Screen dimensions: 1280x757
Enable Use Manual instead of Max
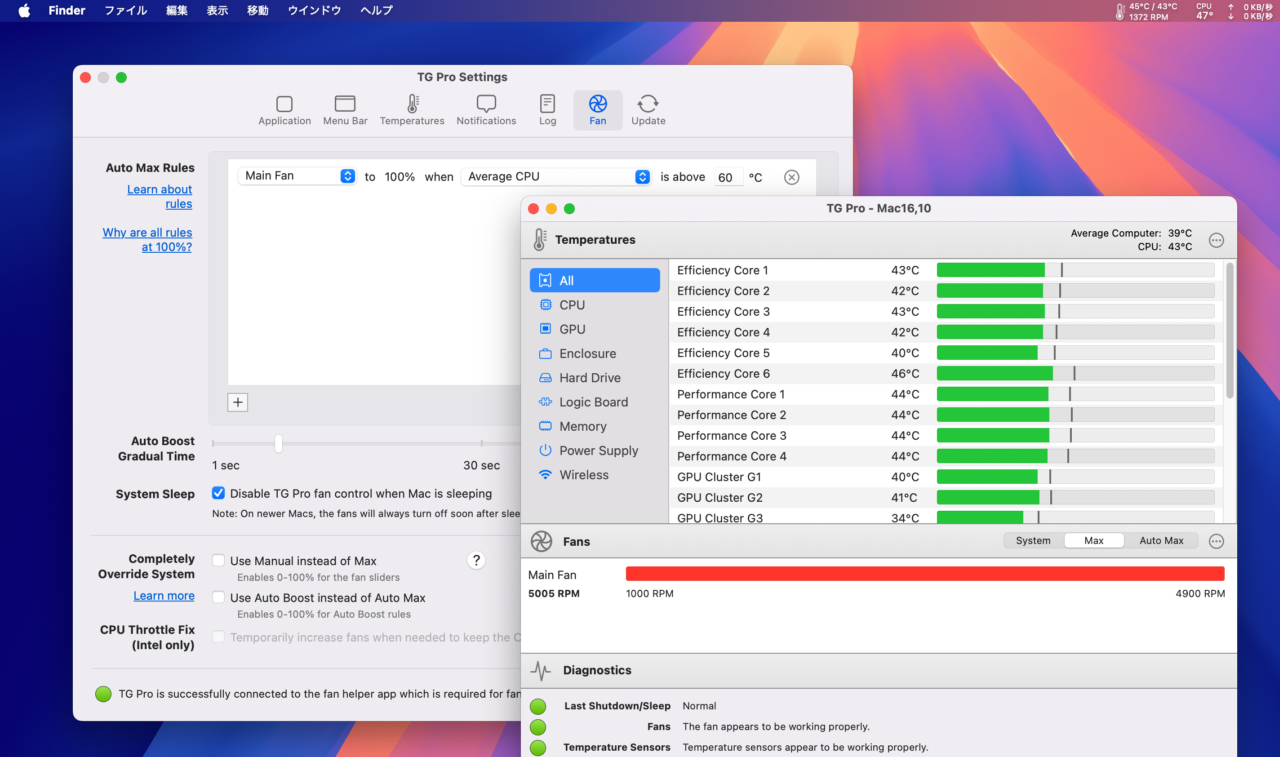click(x=218, y=561)
